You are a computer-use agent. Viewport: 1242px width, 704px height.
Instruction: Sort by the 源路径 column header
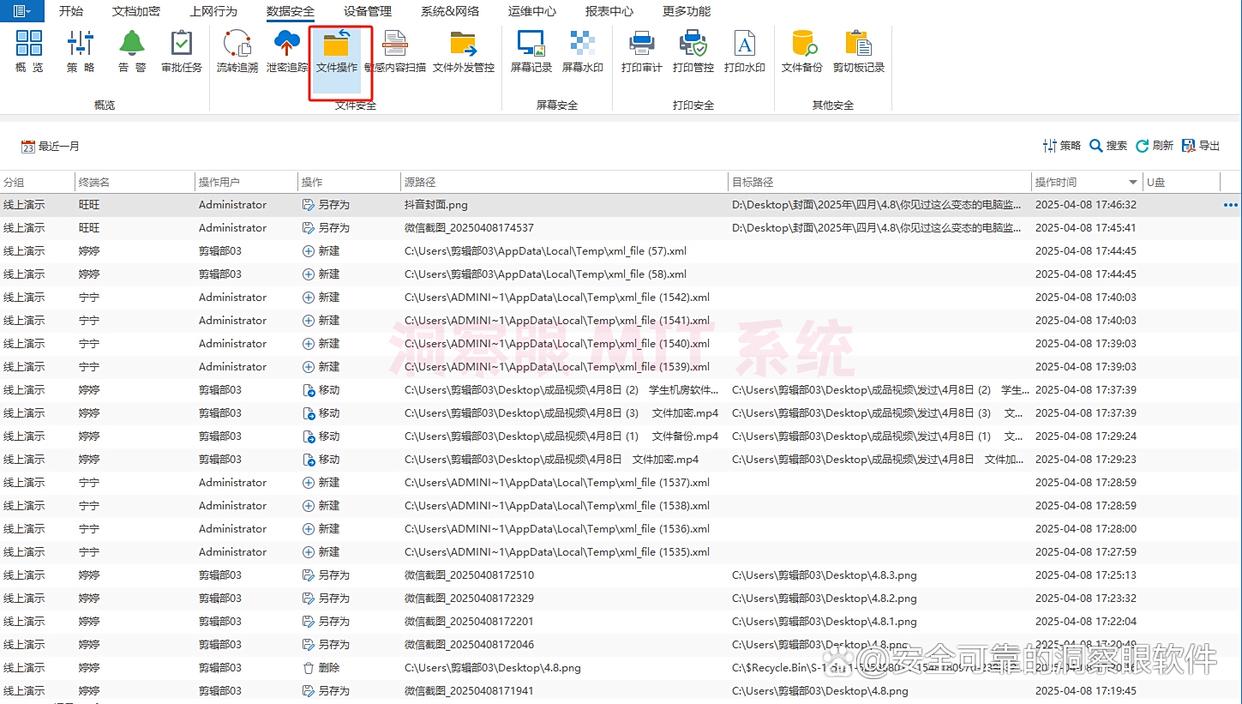564,182
